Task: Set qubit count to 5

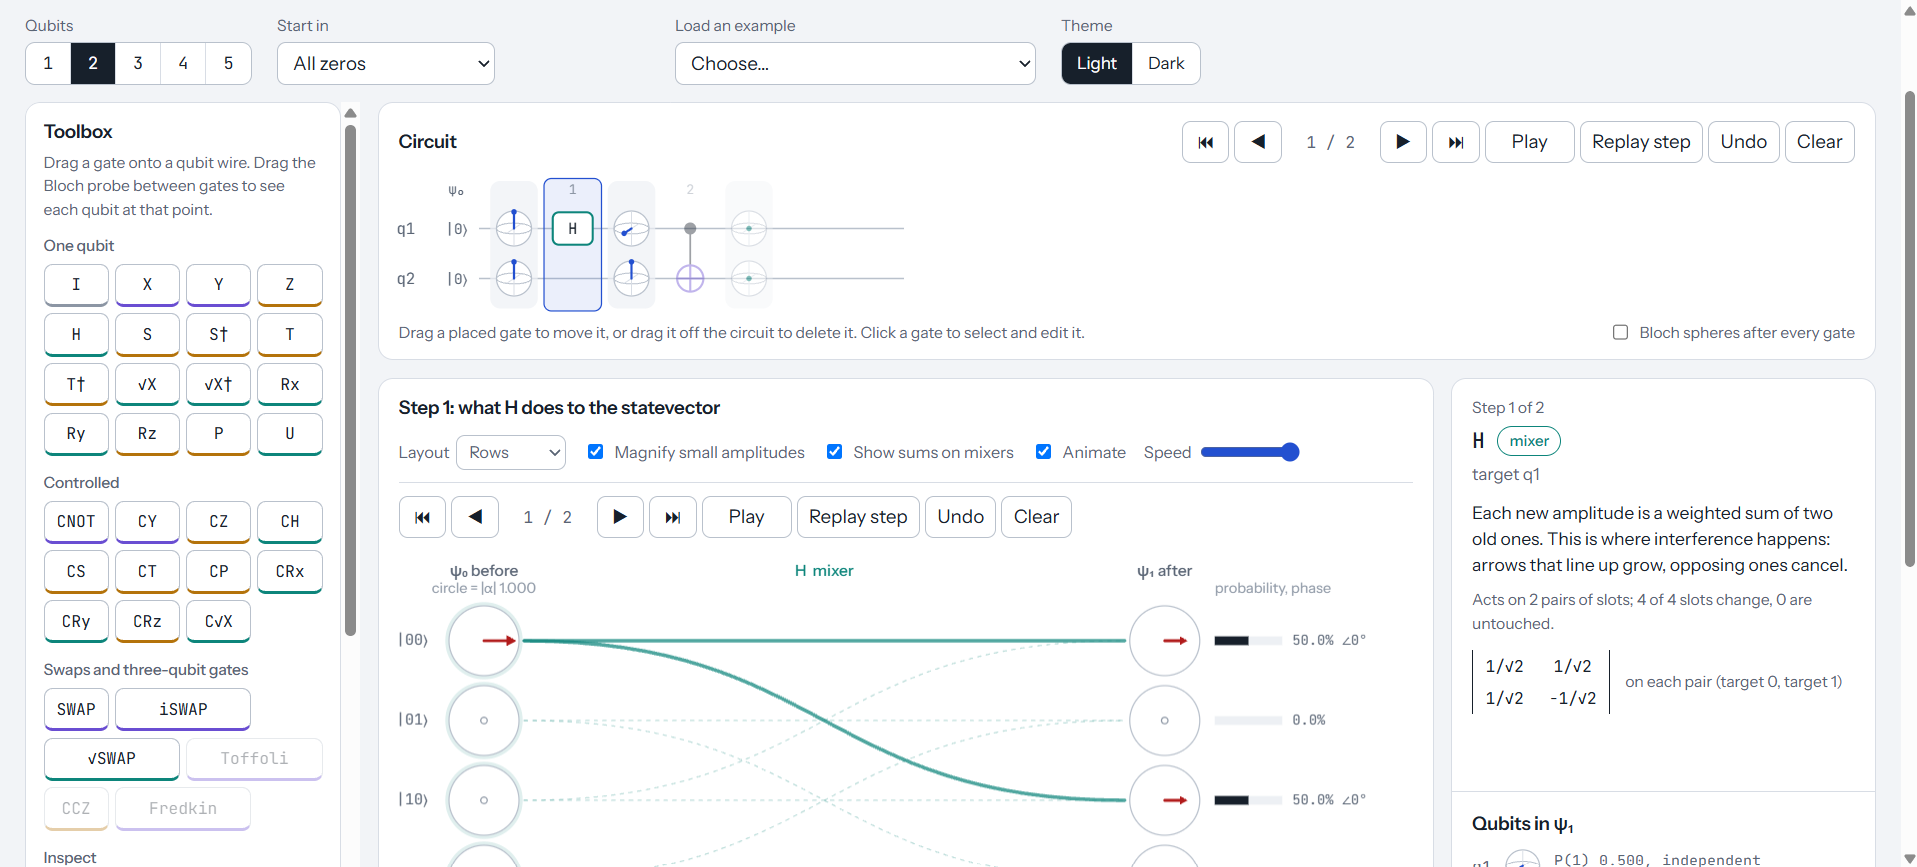Action: coord(228,63)
